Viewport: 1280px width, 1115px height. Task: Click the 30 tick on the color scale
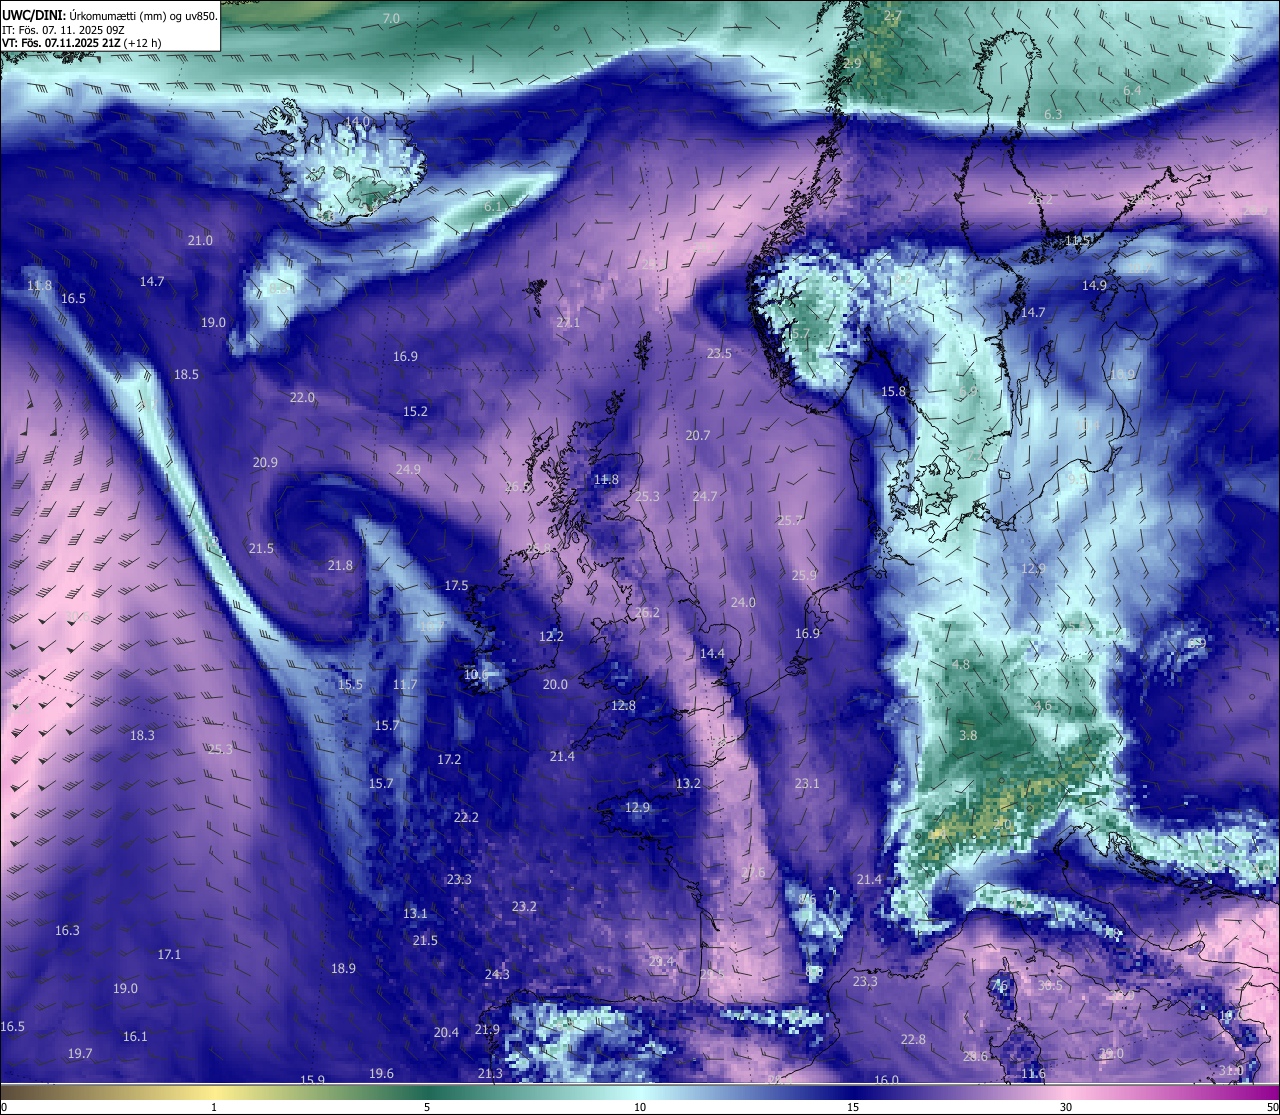1066,1108
